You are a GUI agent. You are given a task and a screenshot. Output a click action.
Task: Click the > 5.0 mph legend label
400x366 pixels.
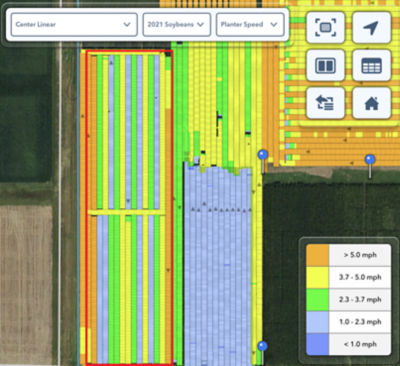pos(360,255)
